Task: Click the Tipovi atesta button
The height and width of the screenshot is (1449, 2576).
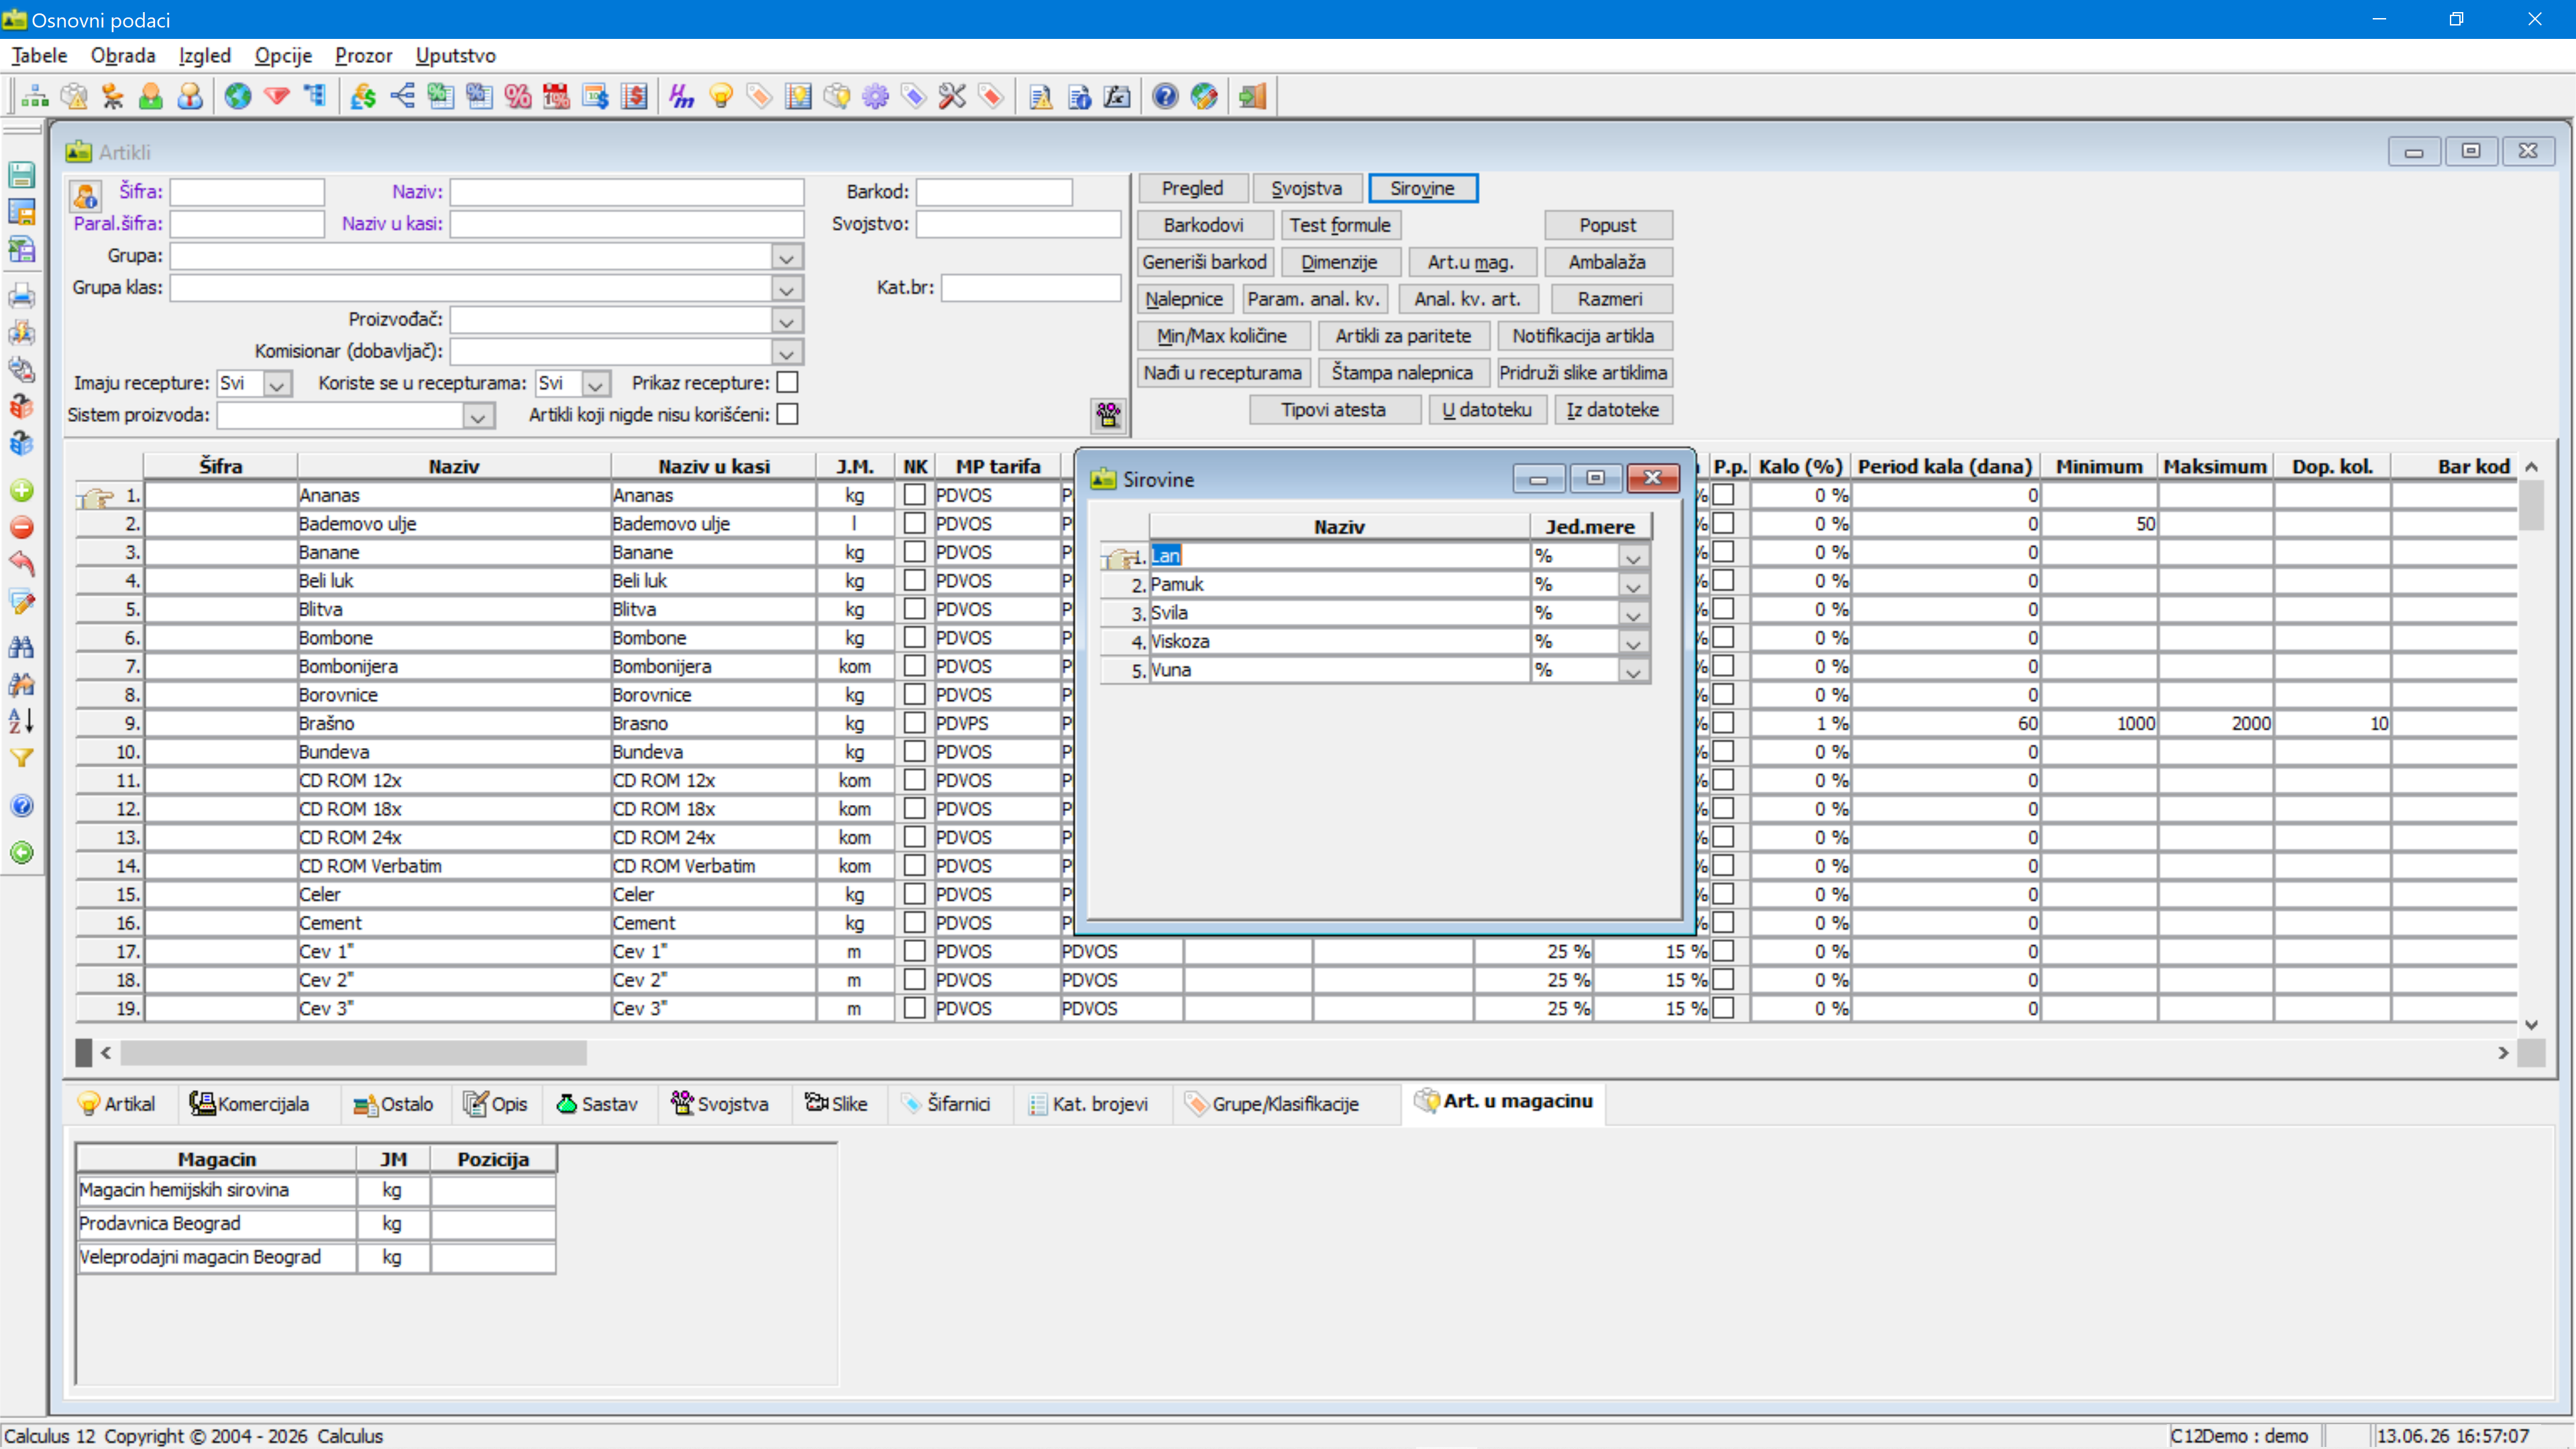Action: tap(1333, 410)
